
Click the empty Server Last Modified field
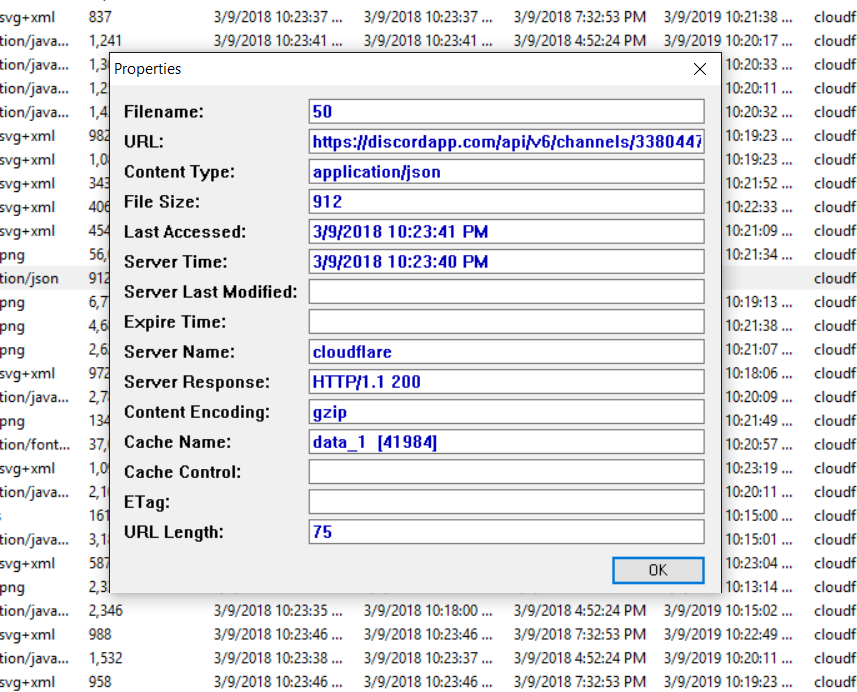[x=505, y=291]
